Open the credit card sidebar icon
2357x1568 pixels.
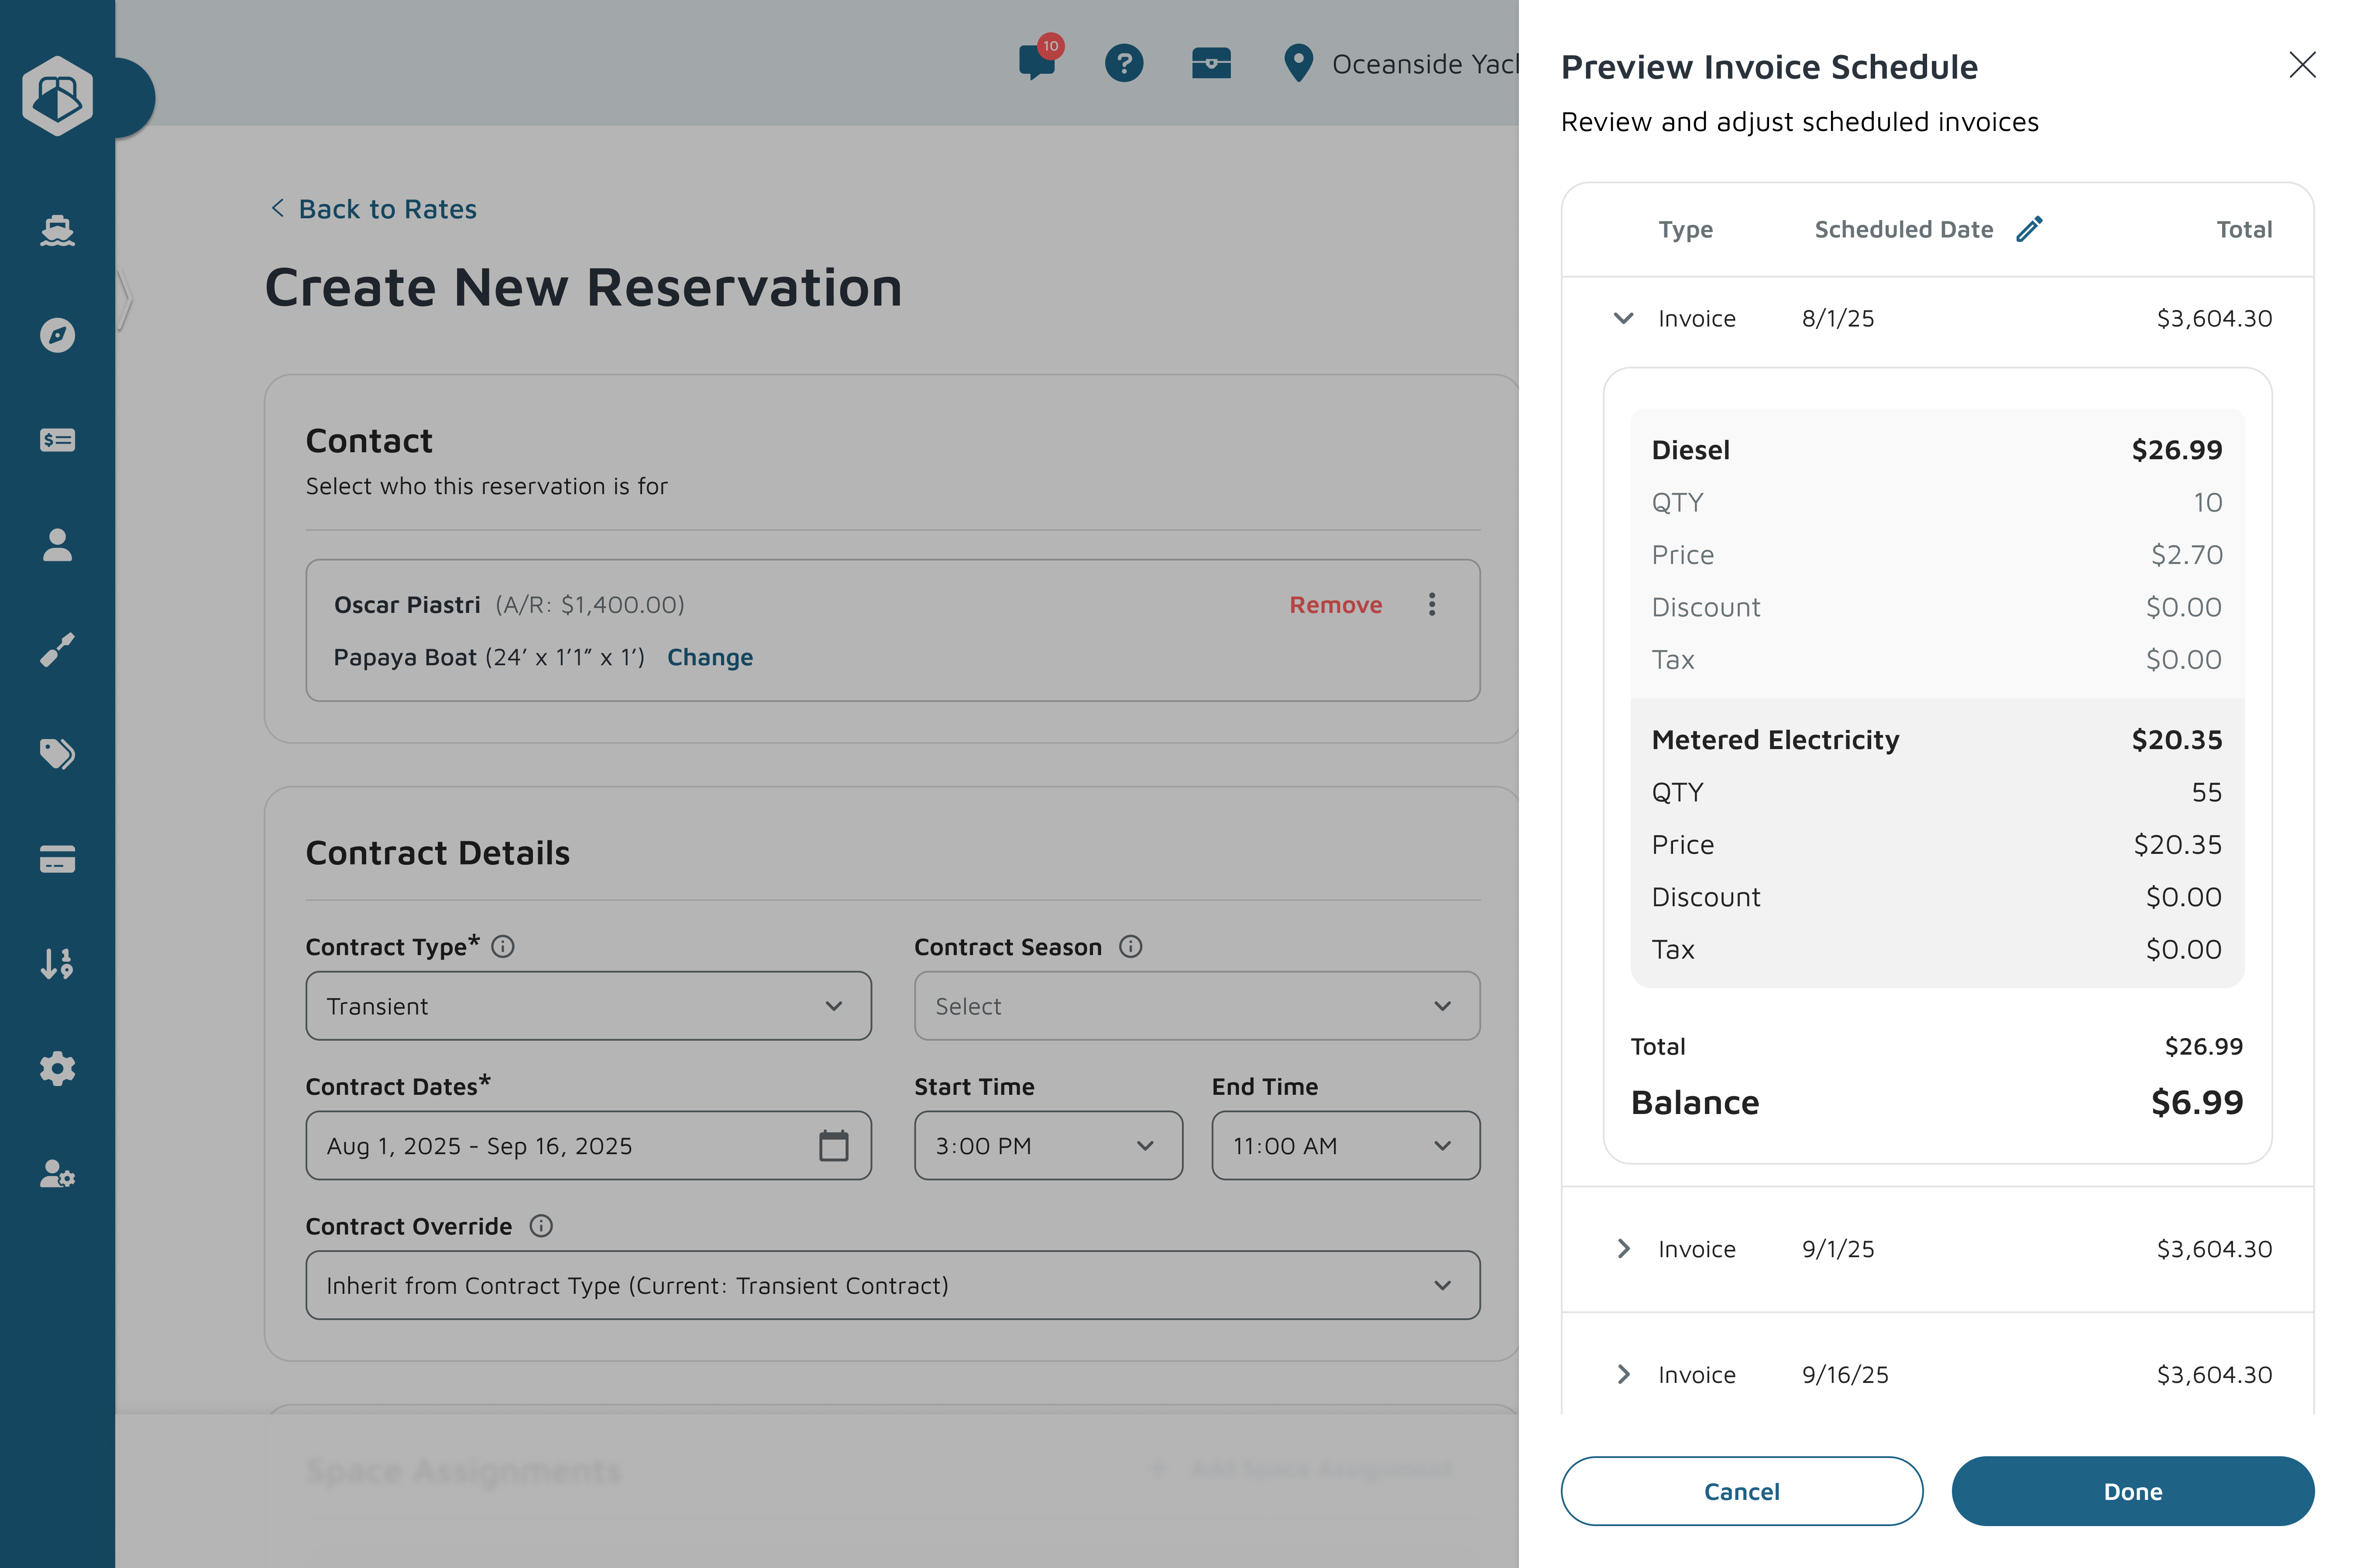tap(57, 859)
